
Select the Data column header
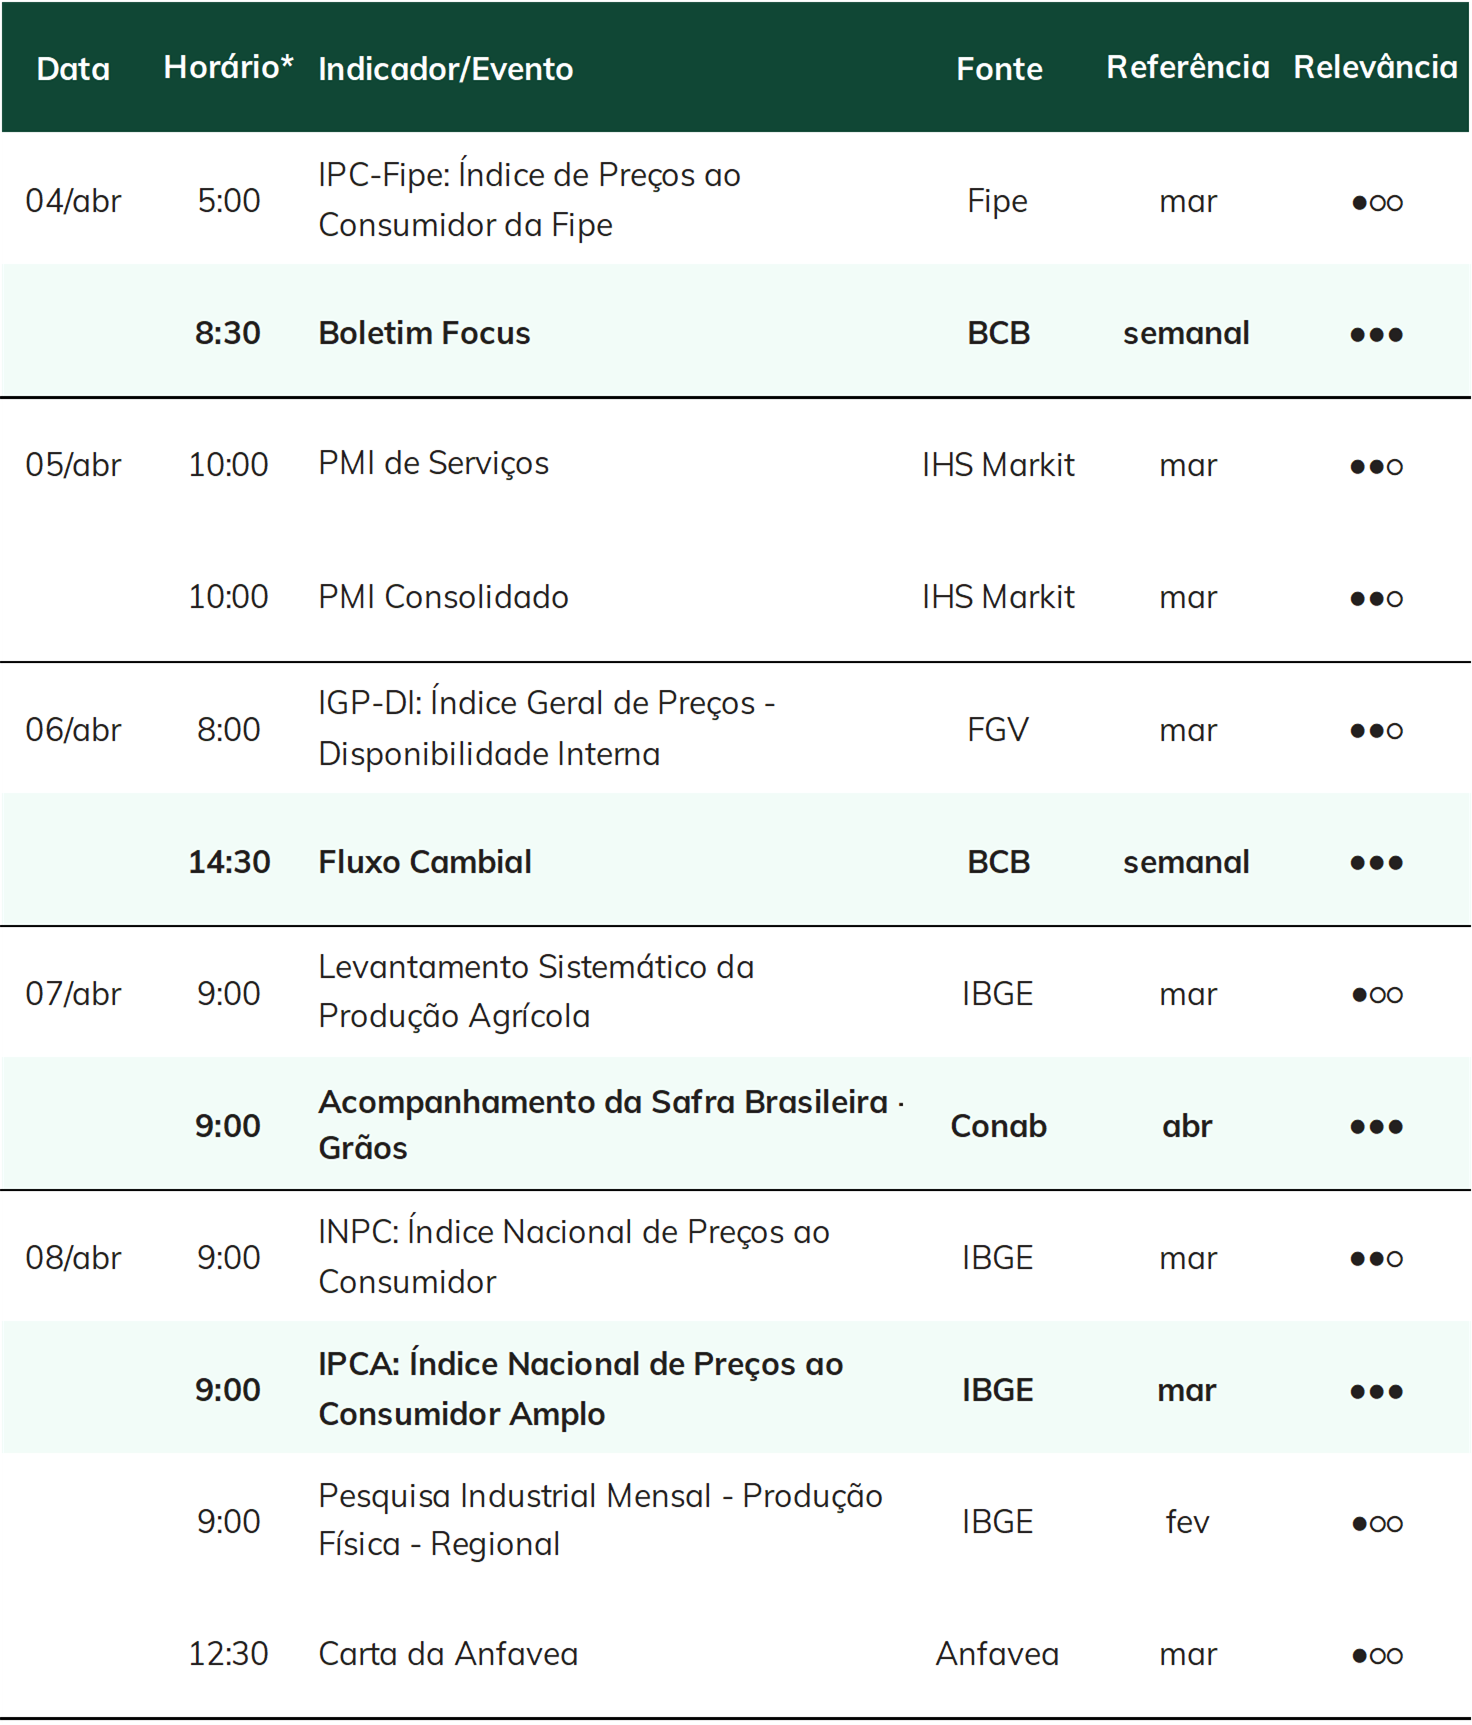[x=73, y=68]
